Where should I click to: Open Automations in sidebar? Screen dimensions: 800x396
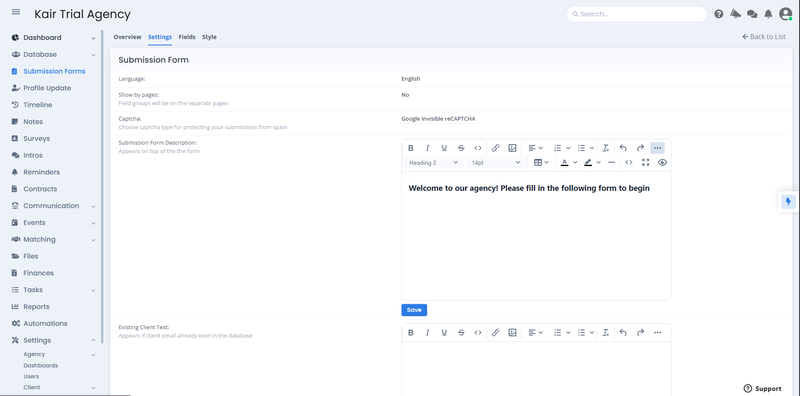point(45,324)
